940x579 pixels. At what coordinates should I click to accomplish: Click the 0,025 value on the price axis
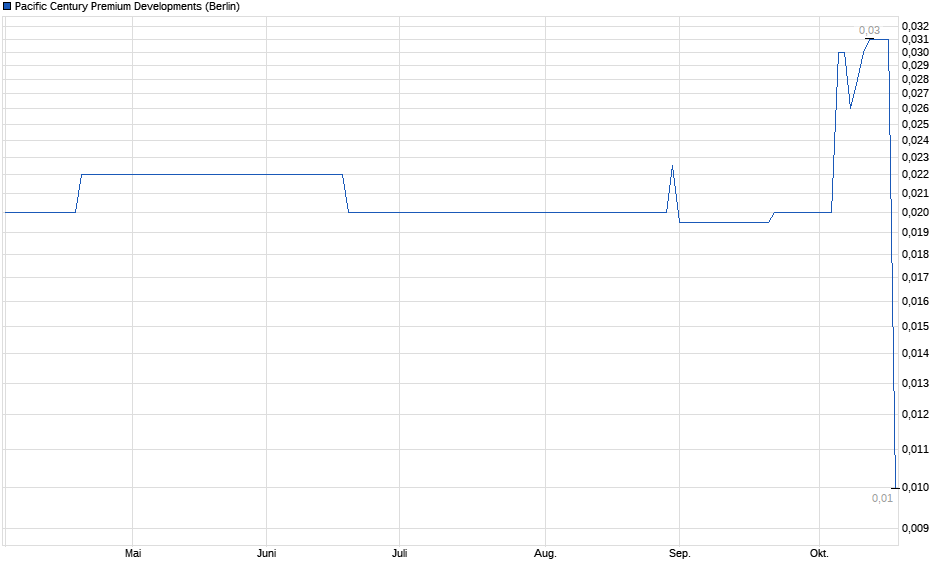click(x=915, y=124)
